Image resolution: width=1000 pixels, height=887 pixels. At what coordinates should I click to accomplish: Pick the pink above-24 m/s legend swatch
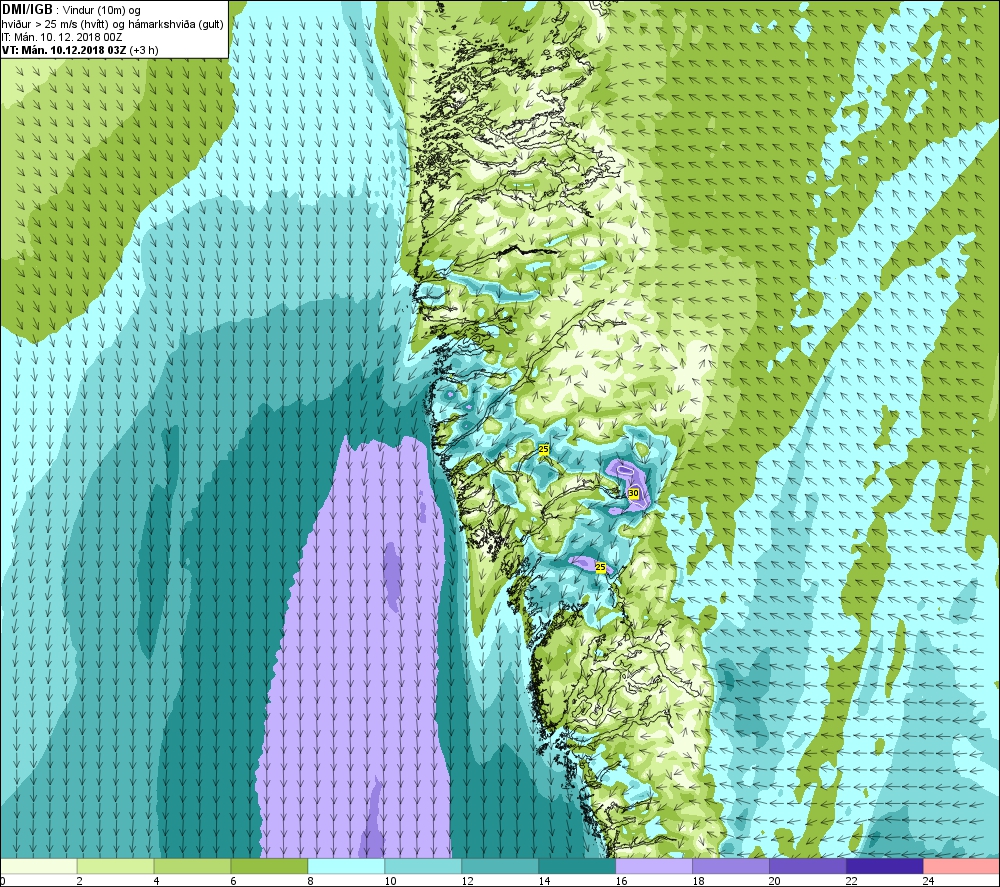coord(962,866)
